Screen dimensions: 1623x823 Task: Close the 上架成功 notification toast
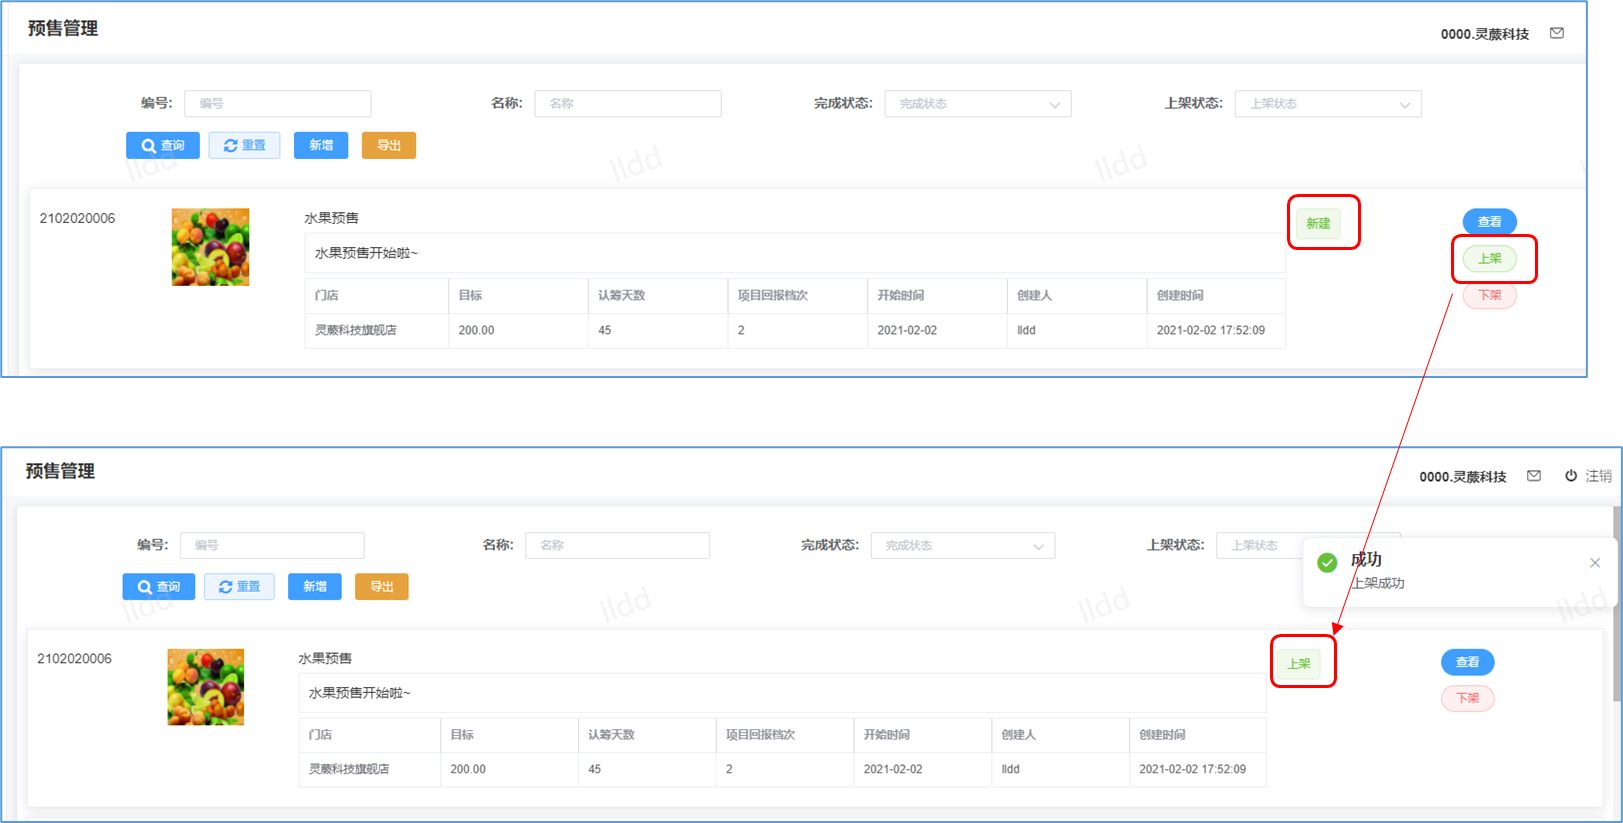point(1595,563)
